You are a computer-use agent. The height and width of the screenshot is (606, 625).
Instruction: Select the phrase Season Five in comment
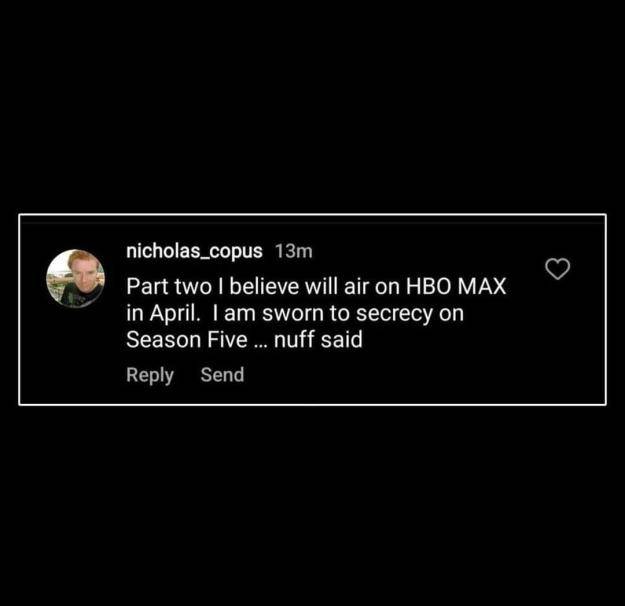[x=187, y=340]
